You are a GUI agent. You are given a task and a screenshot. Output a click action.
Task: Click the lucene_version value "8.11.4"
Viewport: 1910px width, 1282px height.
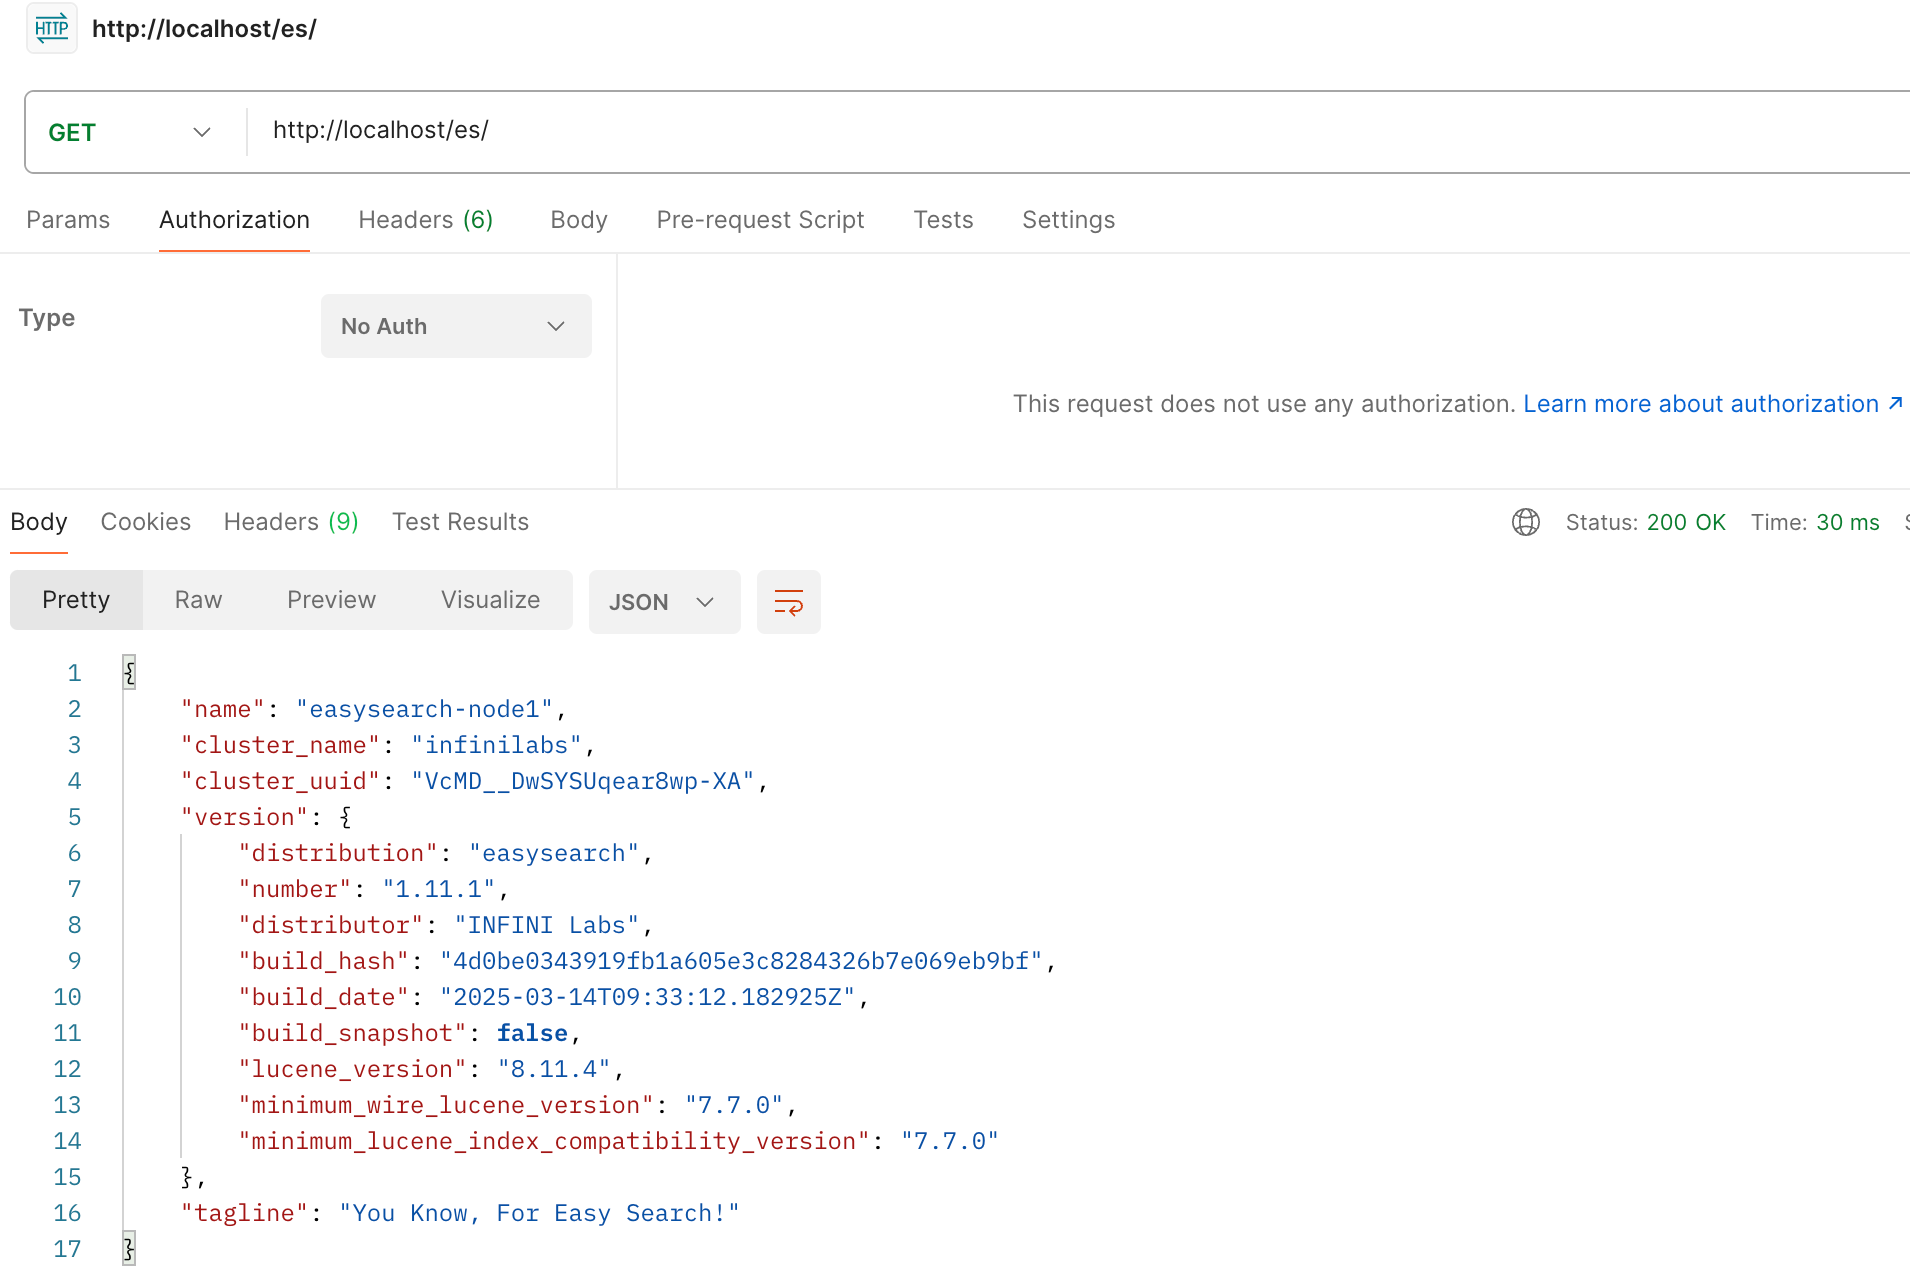[x=554, y=1069]
